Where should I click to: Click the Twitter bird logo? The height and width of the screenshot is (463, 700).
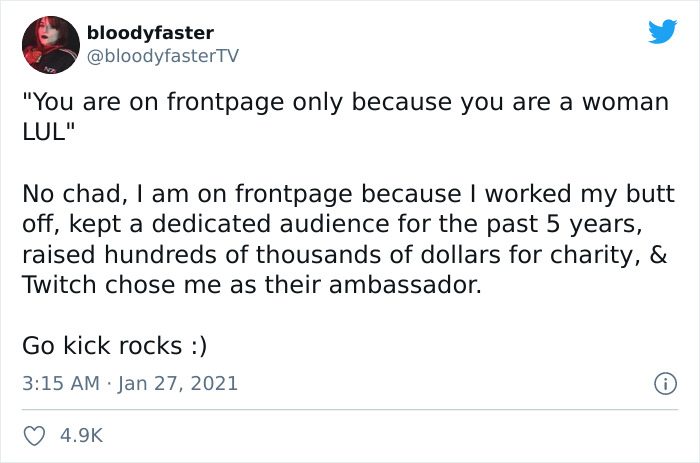click(662, 32)
